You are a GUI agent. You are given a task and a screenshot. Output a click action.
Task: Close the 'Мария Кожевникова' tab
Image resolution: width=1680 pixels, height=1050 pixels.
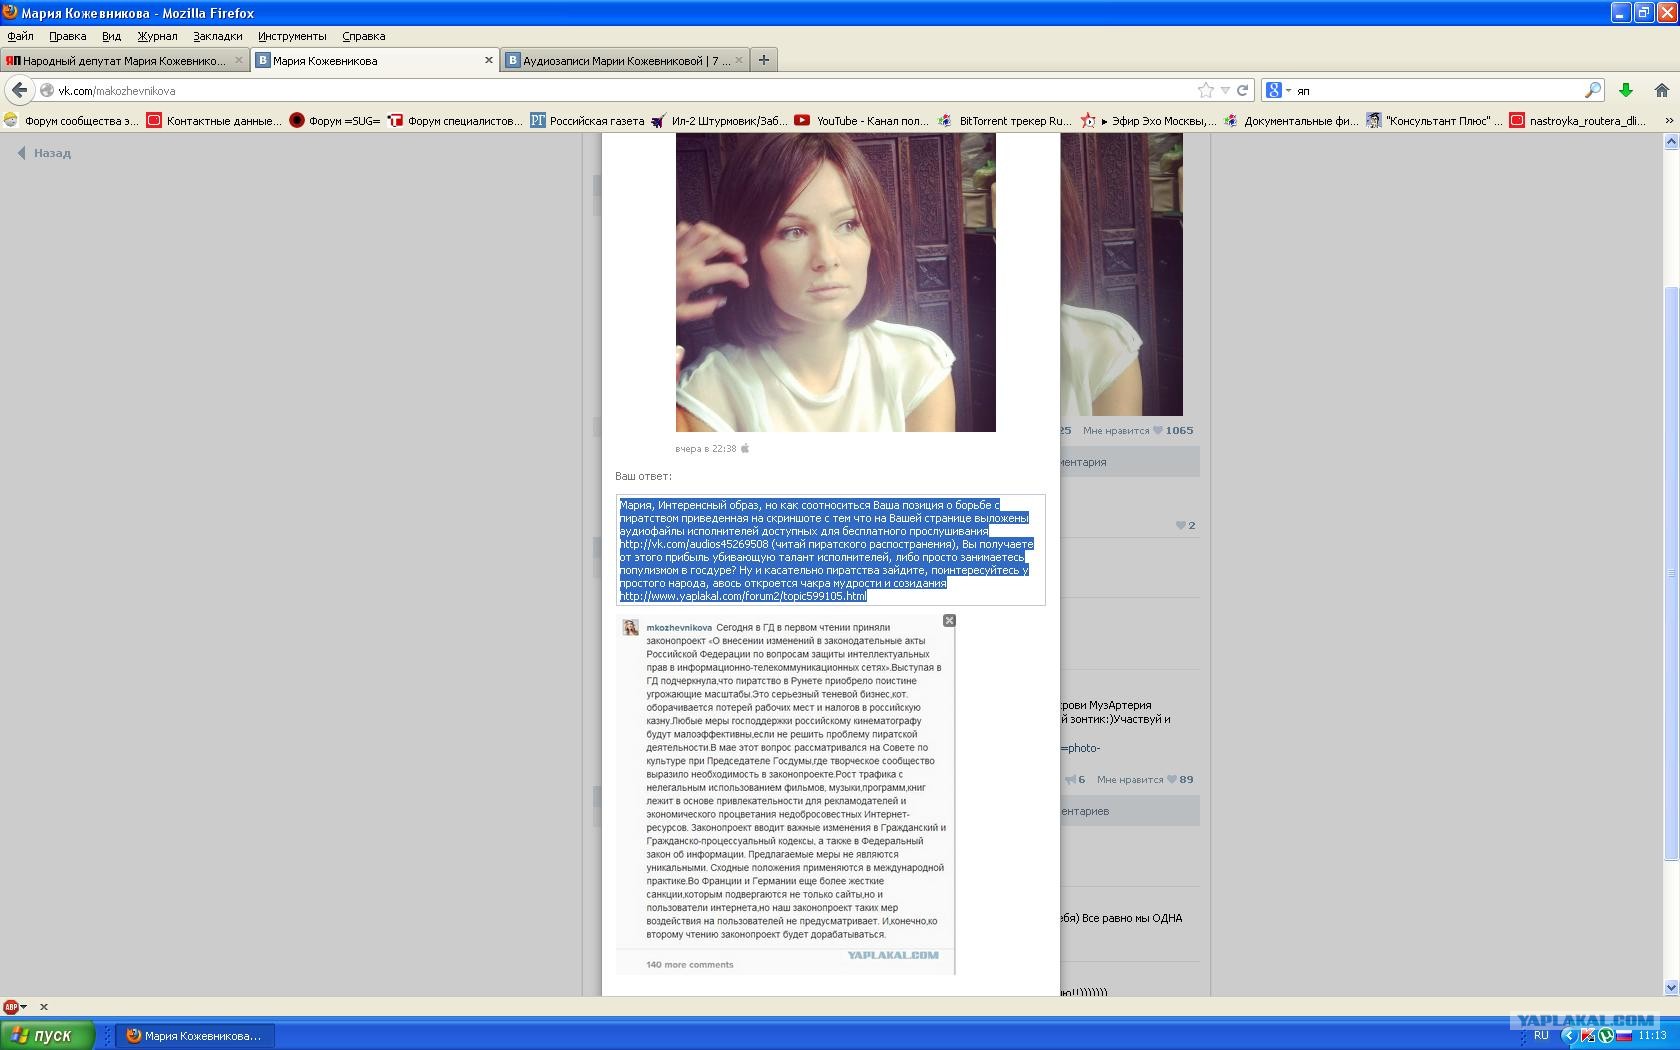489,60
